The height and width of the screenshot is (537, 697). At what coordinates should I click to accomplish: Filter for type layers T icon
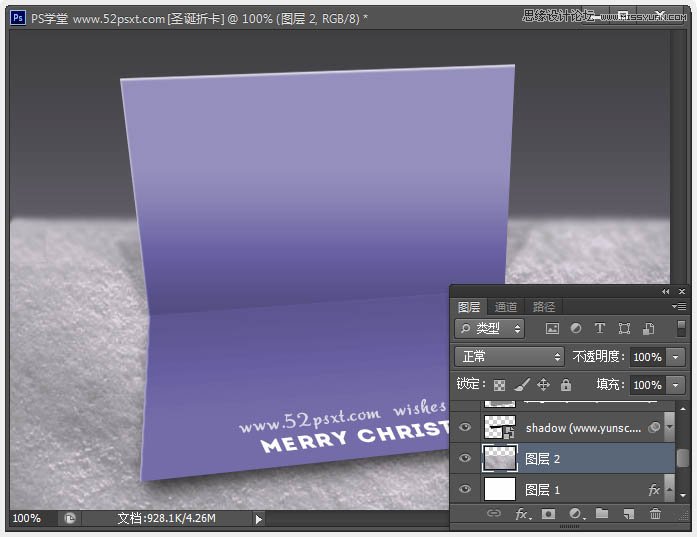pos(600,329)
